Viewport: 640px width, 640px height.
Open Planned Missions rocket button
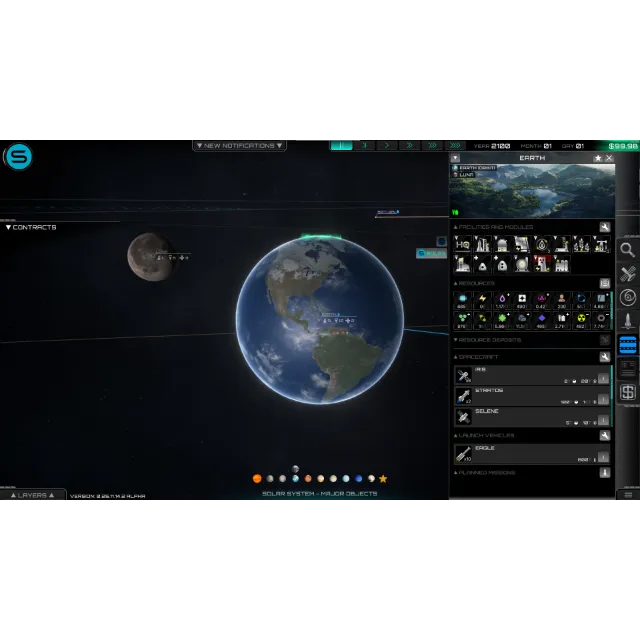(604, 473)
